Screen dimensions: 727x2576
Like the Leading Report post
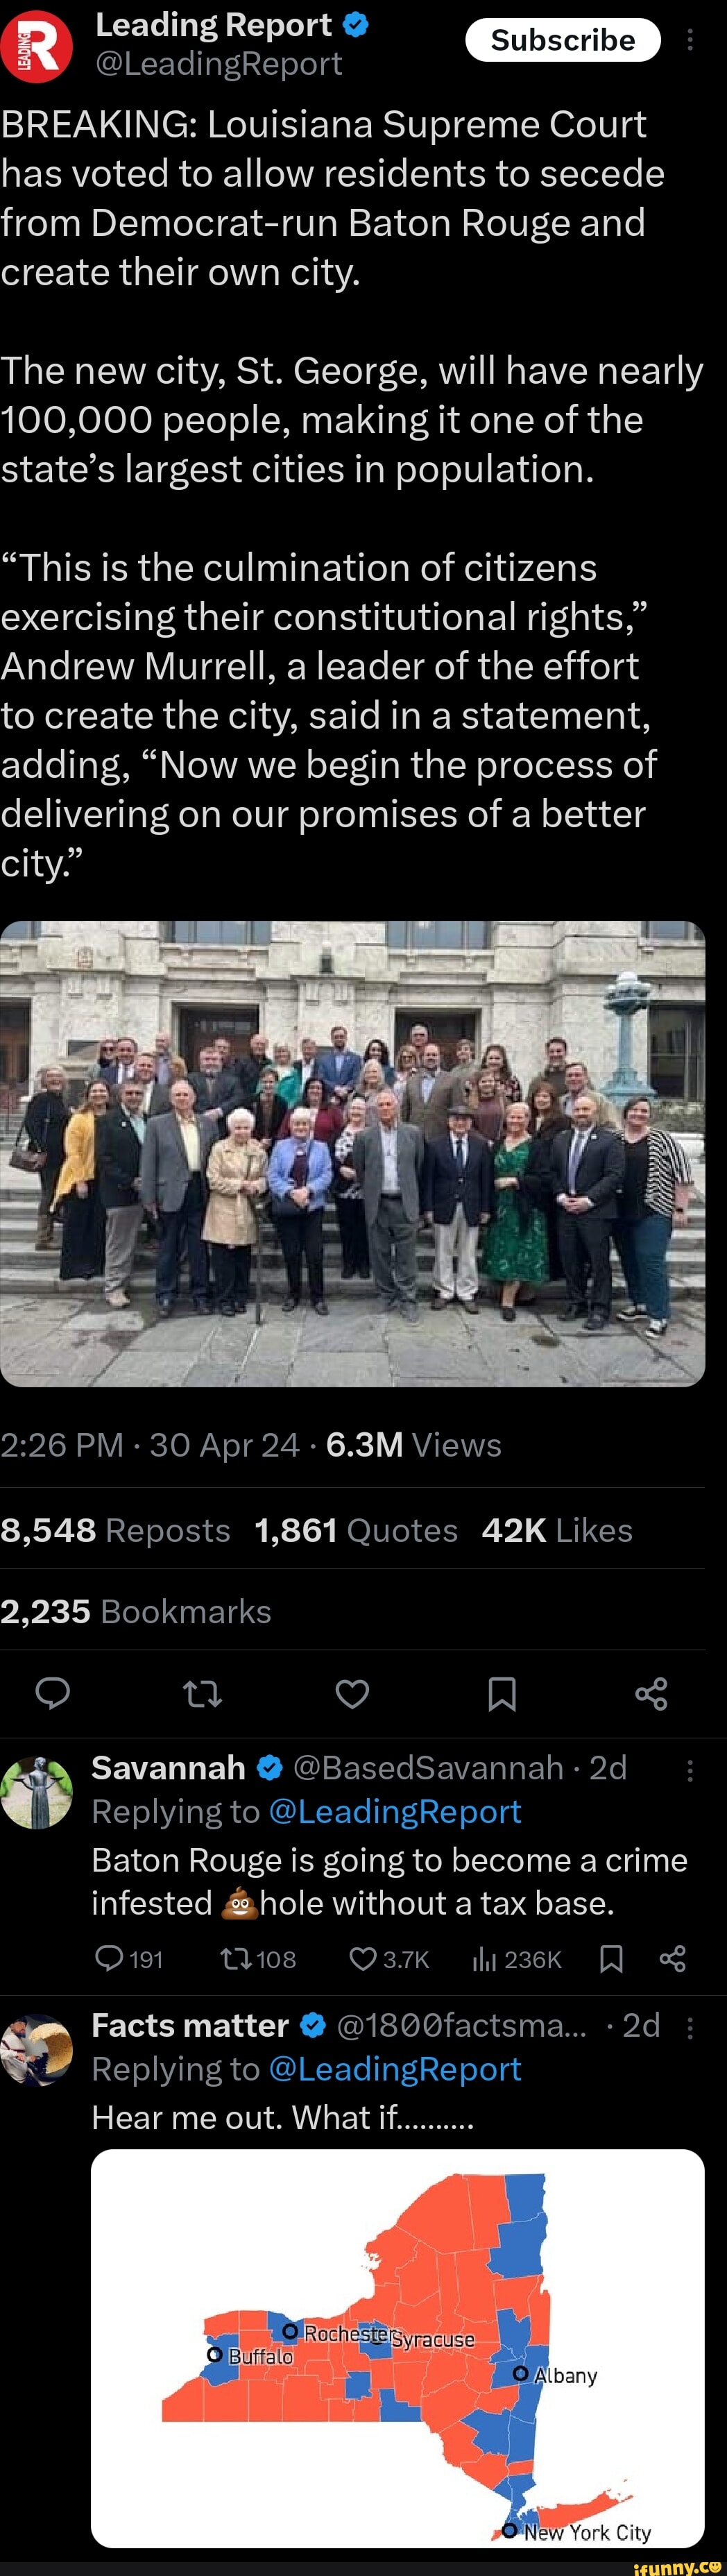coord(352,1693)
